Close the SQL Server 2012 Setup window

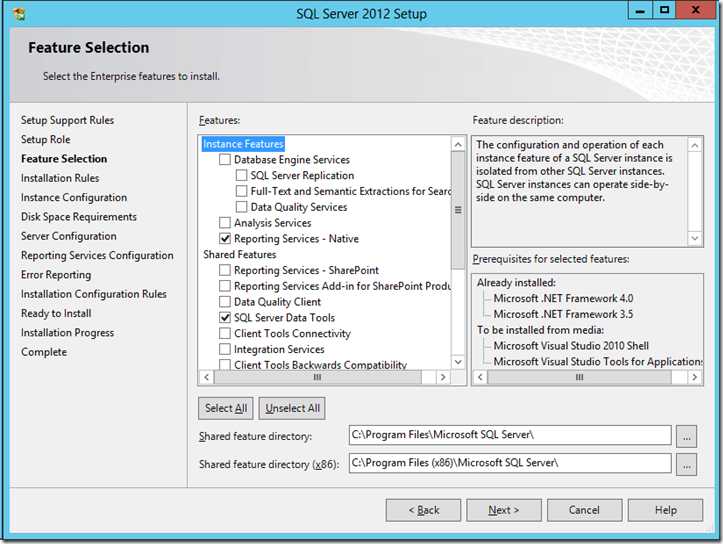pos(695,10)
